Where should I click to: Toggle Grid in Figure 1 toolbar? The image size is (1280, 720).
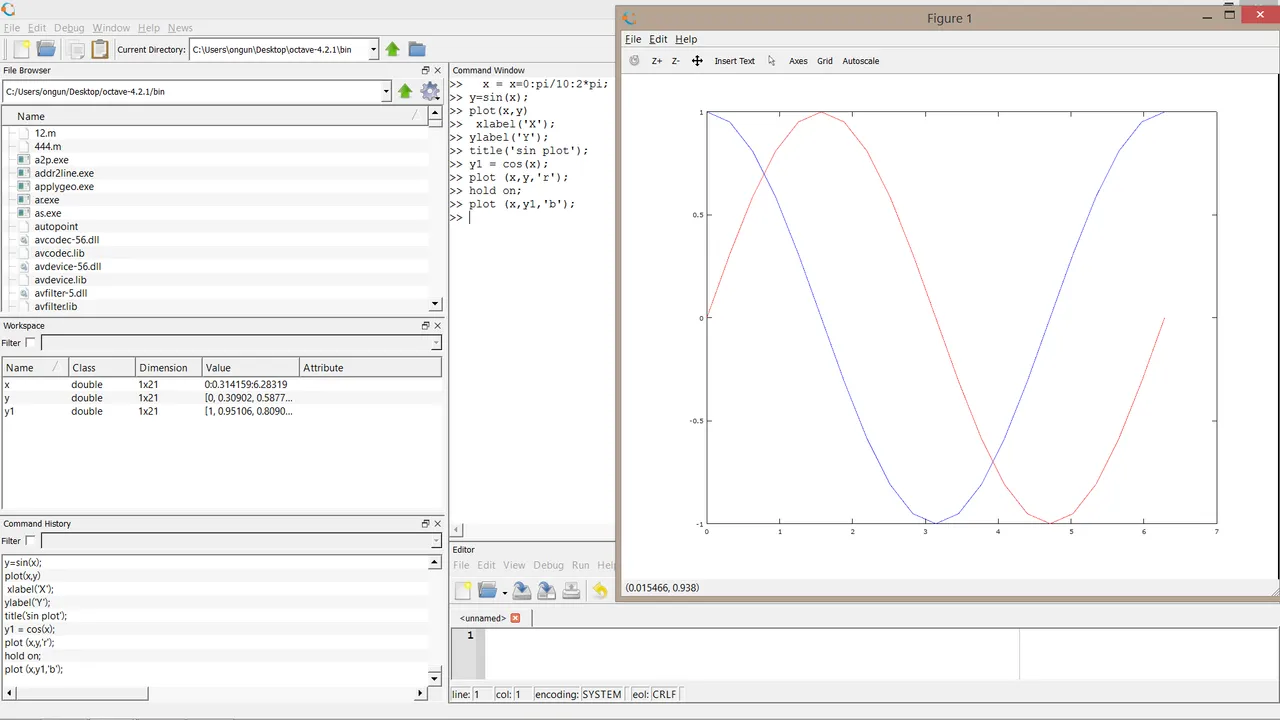pyautogui.click(x=825, y=61)
